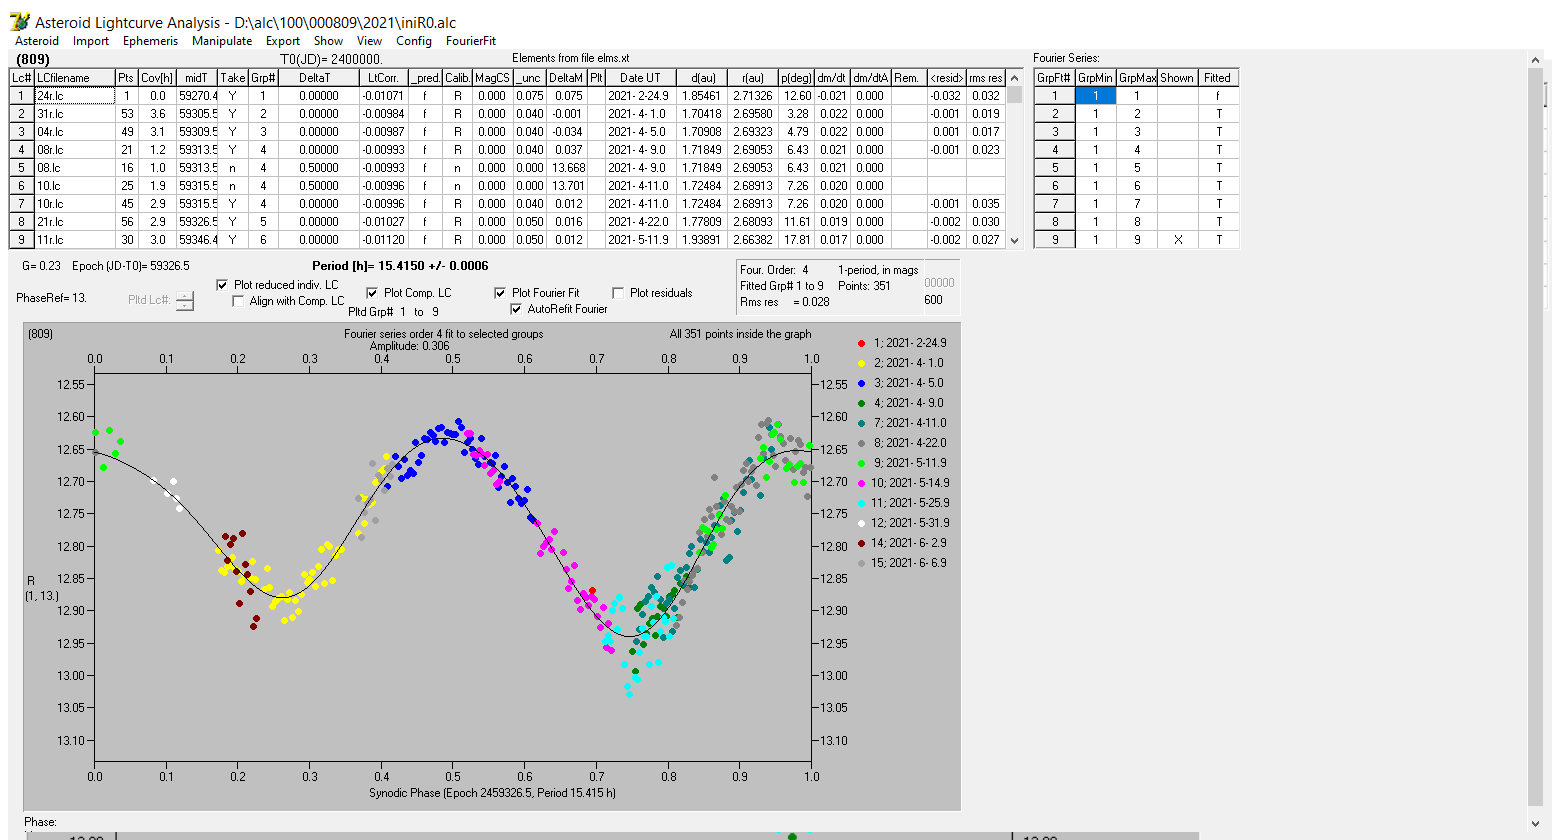Click the Amplitude: 0.306 plot title text
The image size is (1552, 840).
click(x=410, y=346)
